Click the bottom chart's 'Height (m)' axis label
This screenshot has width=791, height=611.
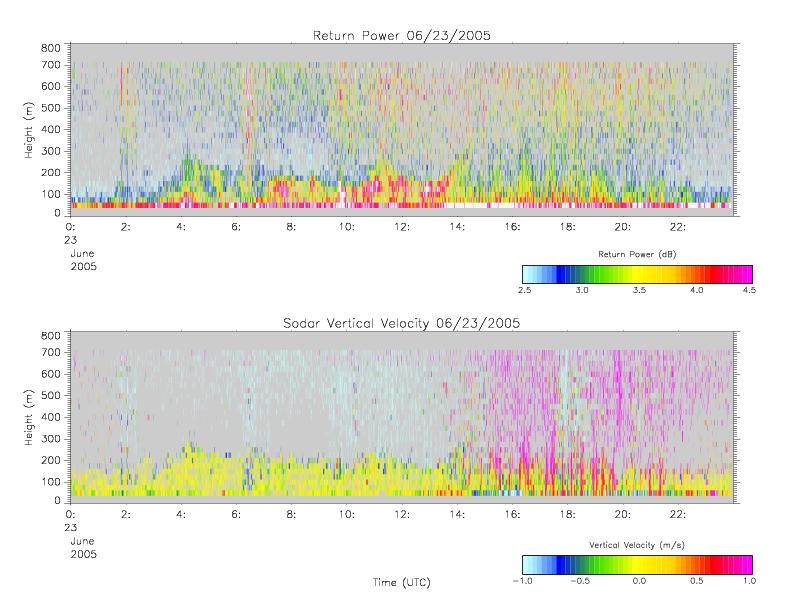pyautogui.click(x=29, y=417)
